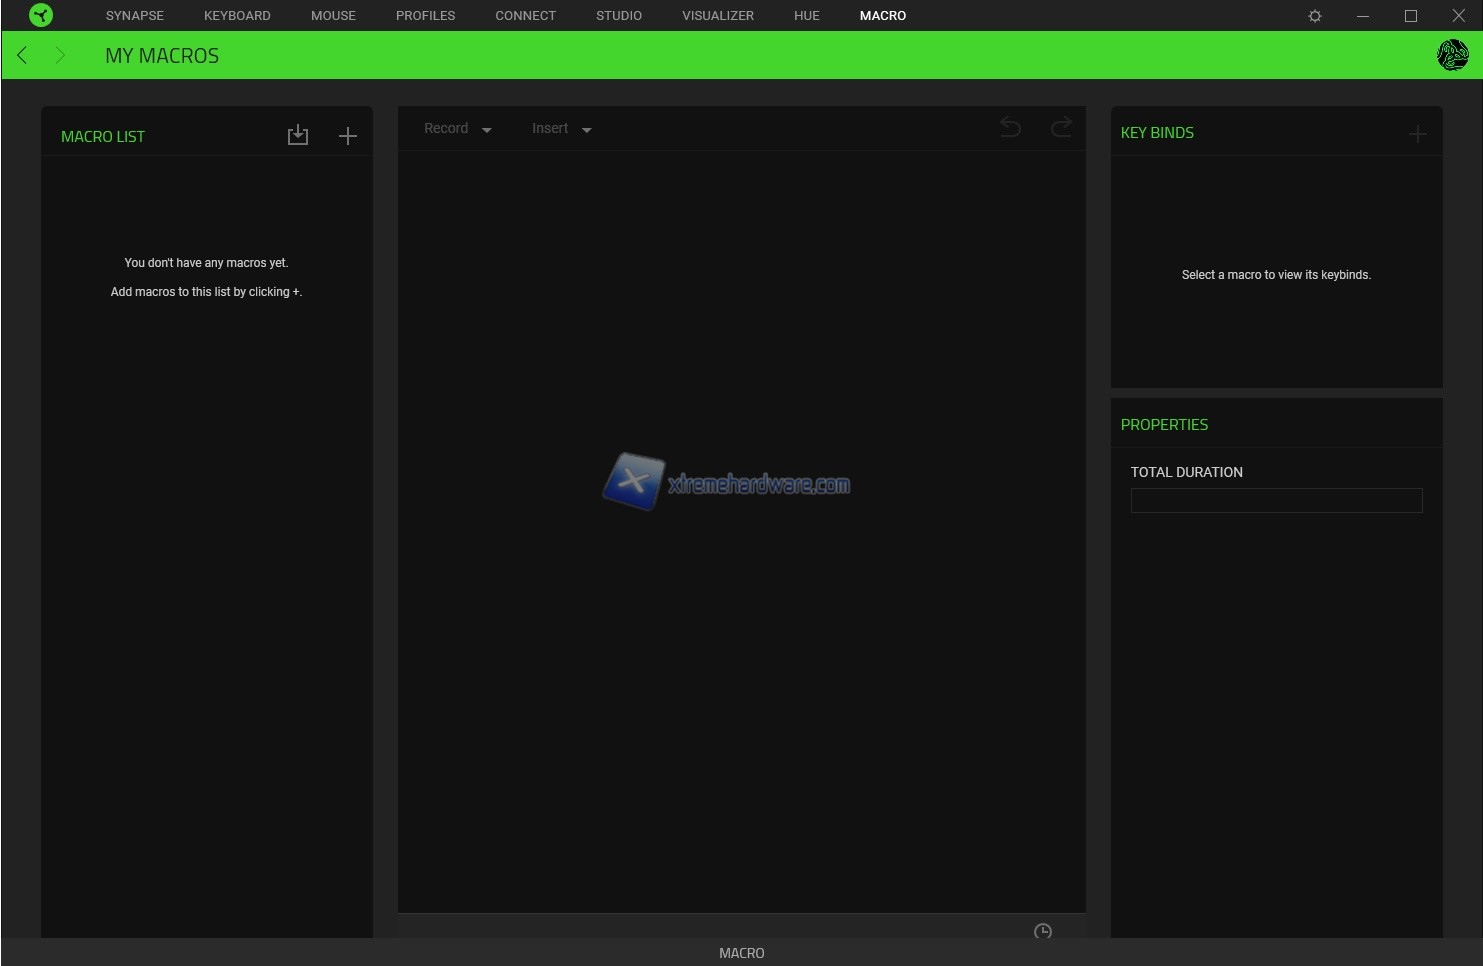Go forward with the right arrow
1483x966 pixels.
coord(60,55)
